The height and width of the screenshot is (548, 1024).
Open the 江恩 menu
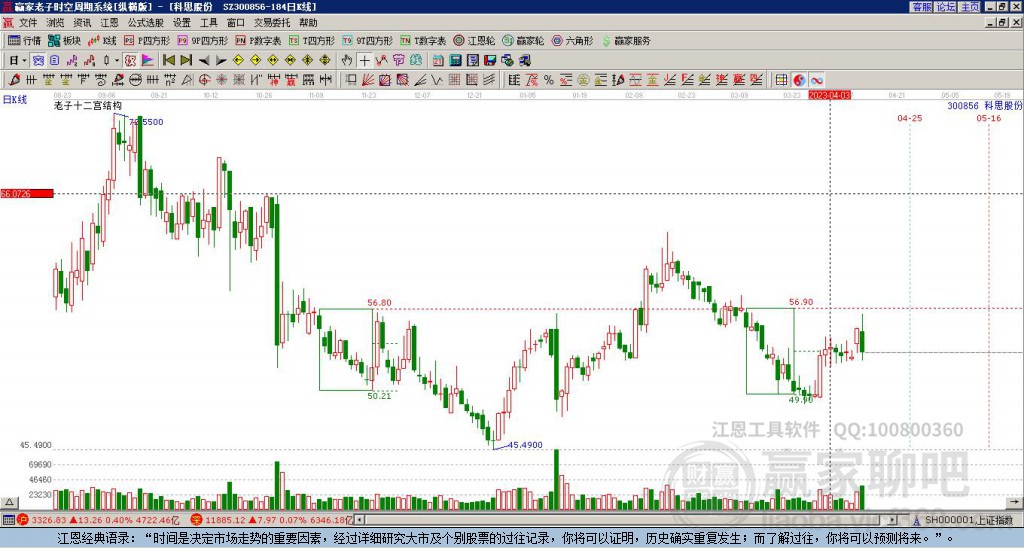[109, 23]
